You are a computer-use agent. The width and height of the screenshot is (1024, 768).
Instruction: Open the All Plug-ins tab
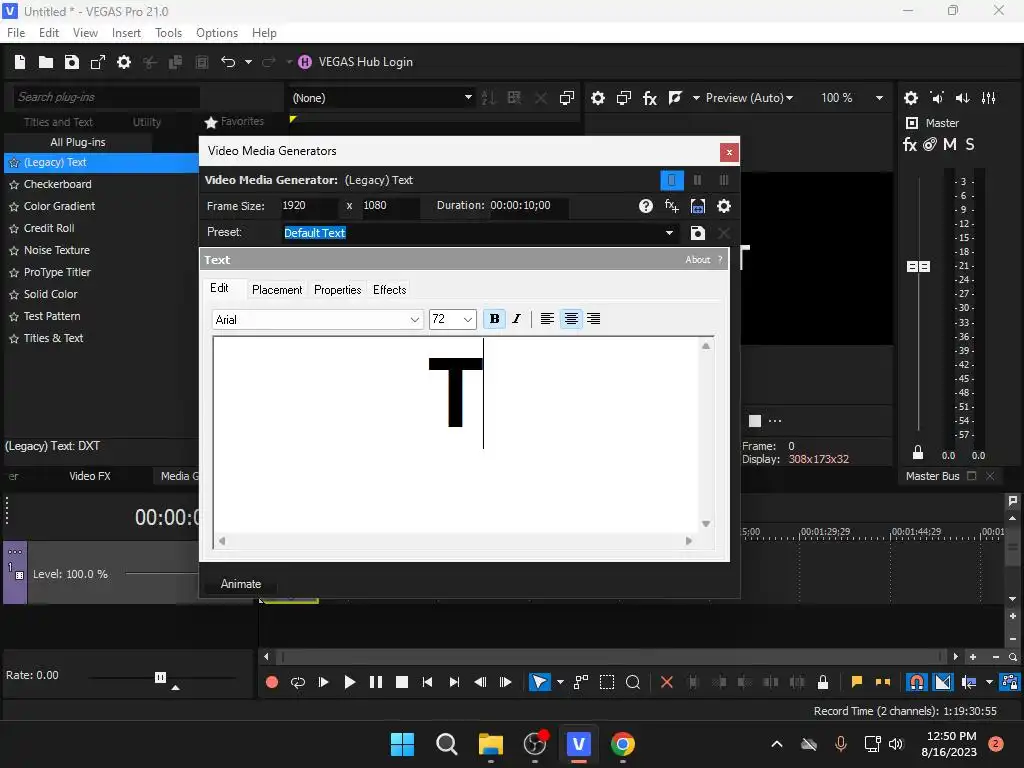point(78,142)
